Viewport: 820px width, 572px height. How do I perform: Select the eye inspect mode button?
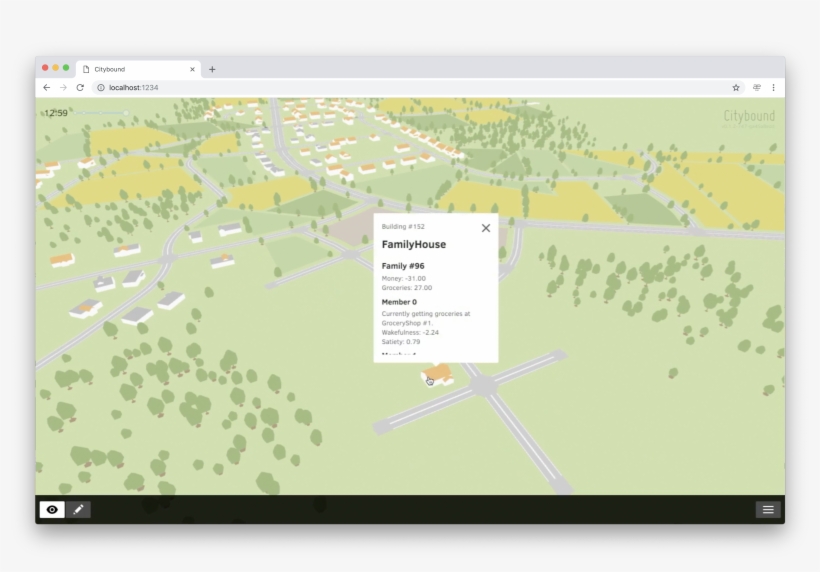coord(52,510)
